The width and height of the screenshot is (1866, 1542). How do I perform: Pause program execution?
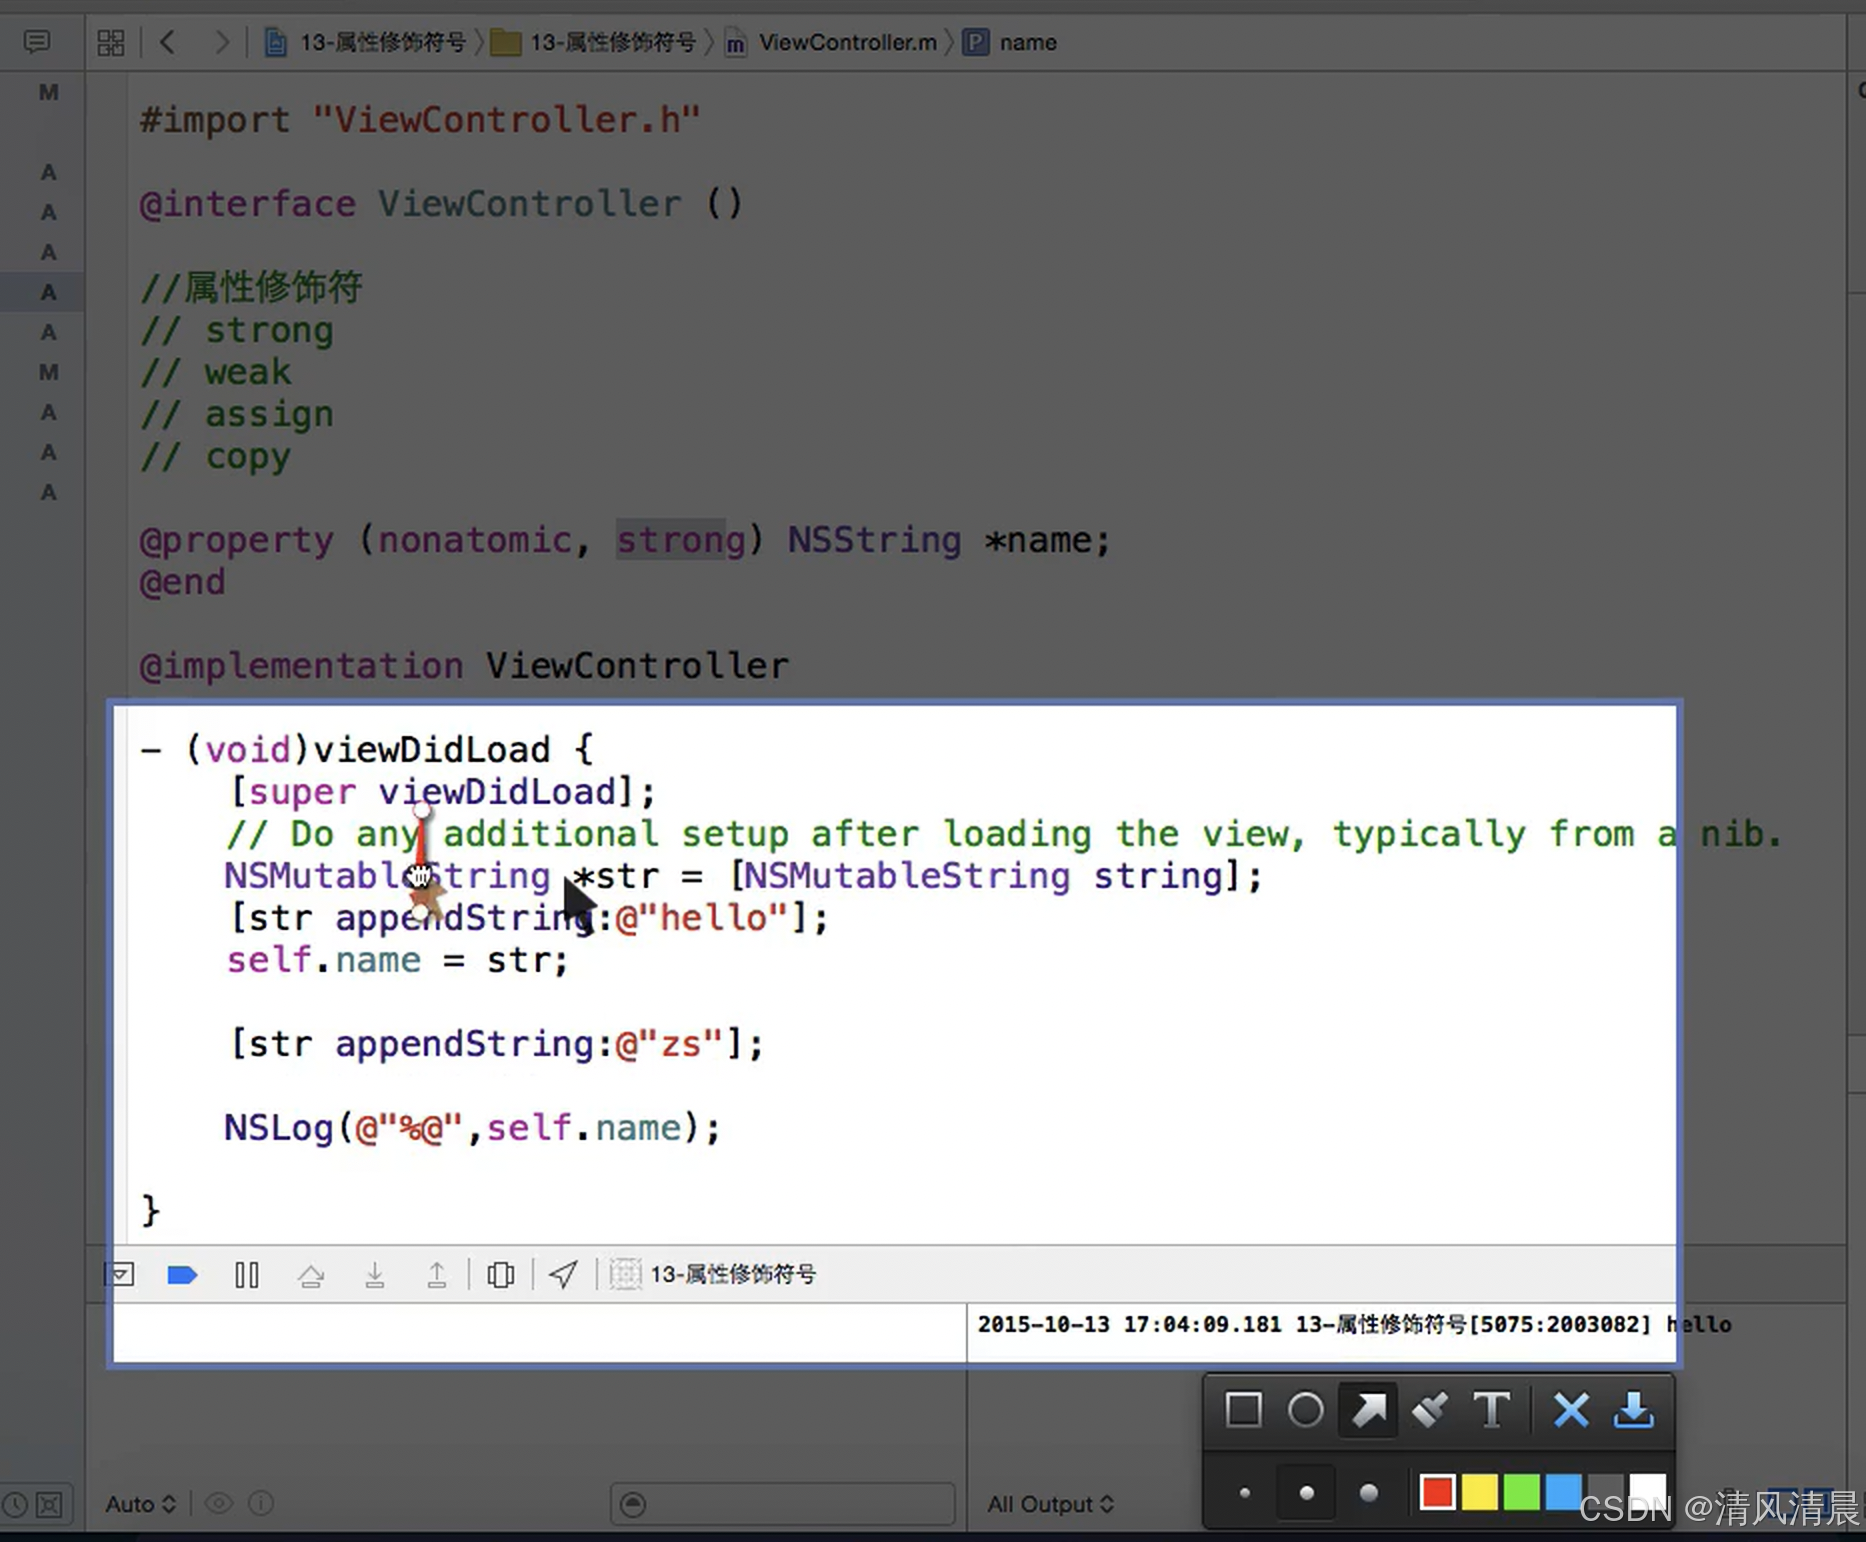(x=246, y=1275)
